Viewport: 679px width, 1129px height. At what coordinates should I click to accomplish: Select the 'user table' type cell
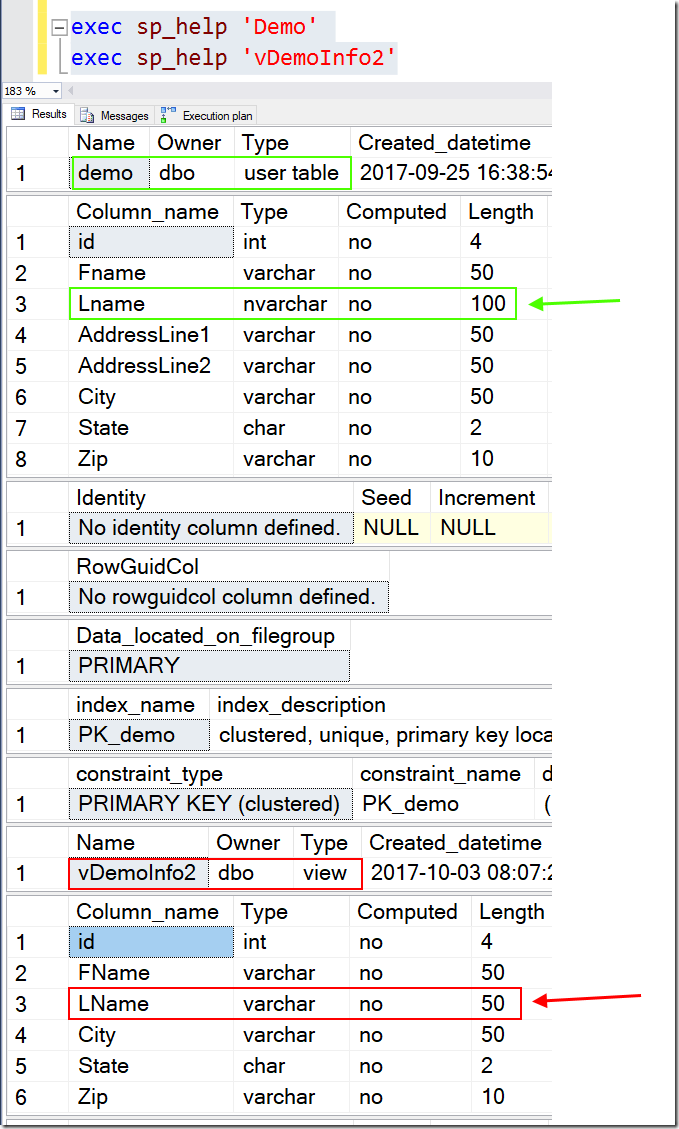pyautogui.click(x=292, y=173)
